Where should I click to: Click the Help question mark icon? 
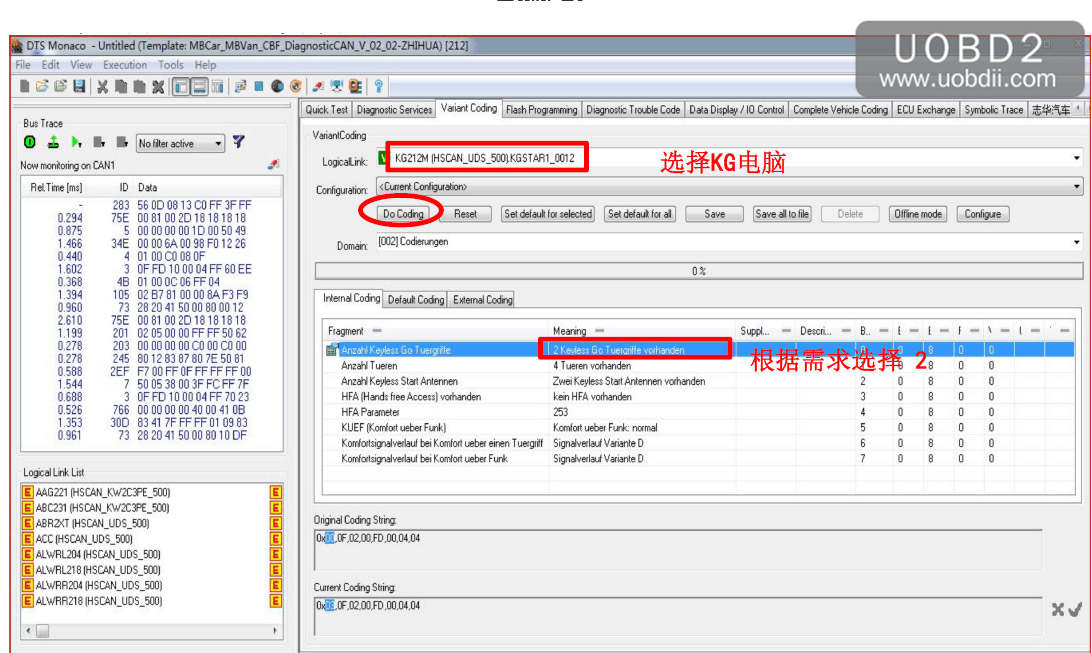(378, 86)
